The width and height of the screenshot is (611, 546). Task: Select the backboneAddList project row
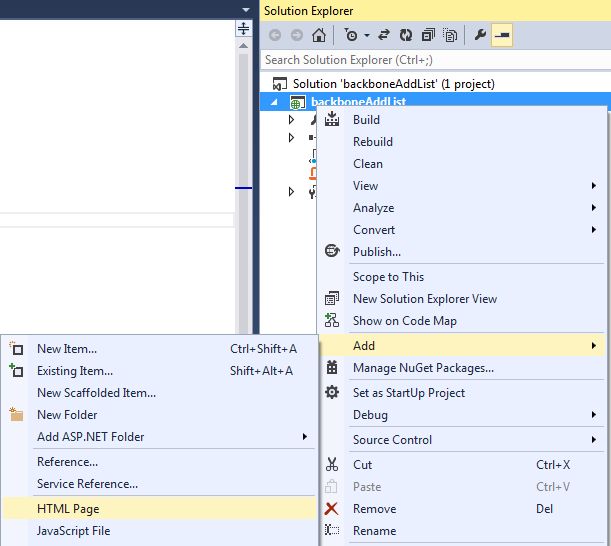[435, 102]
